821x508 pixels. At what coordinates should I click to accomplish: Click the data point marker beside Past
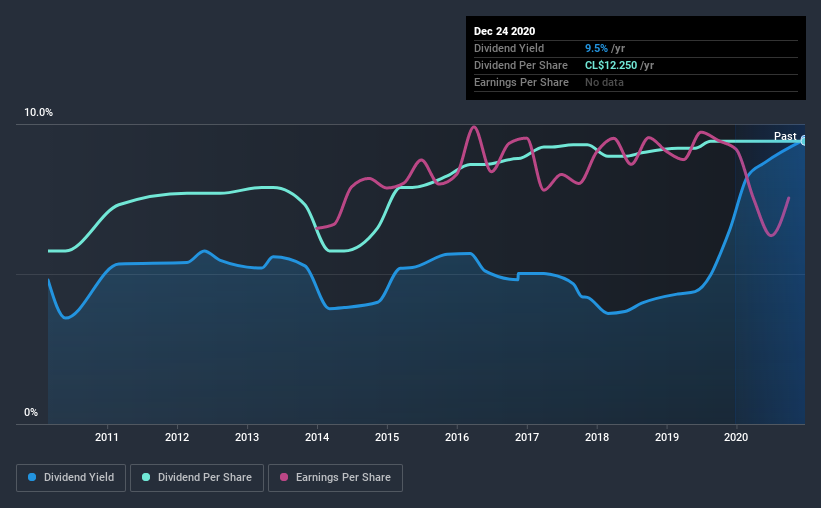[803, 140]
